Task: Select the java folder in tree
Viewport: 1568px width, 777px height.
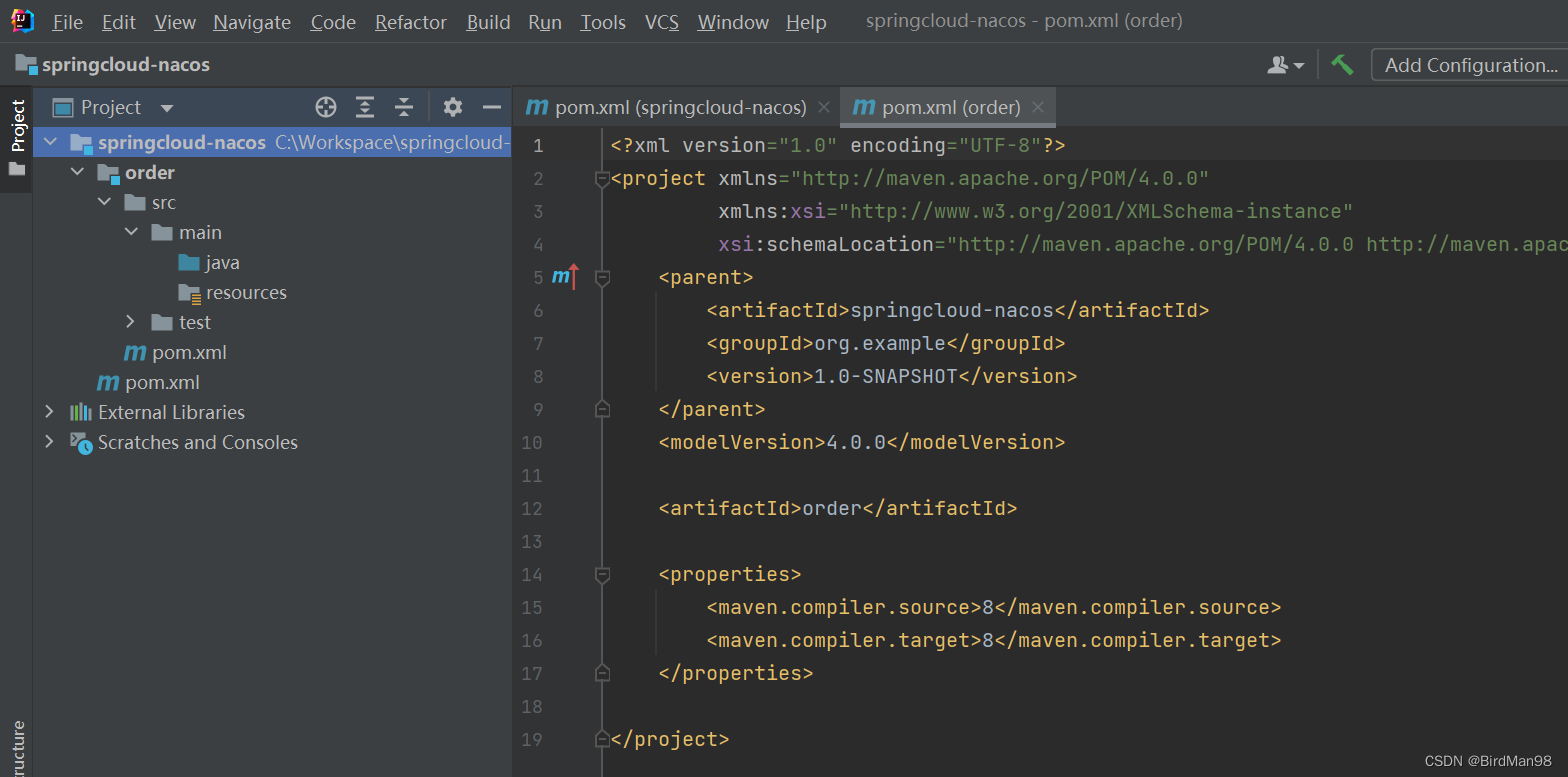Action: click(x=222, y=262)
